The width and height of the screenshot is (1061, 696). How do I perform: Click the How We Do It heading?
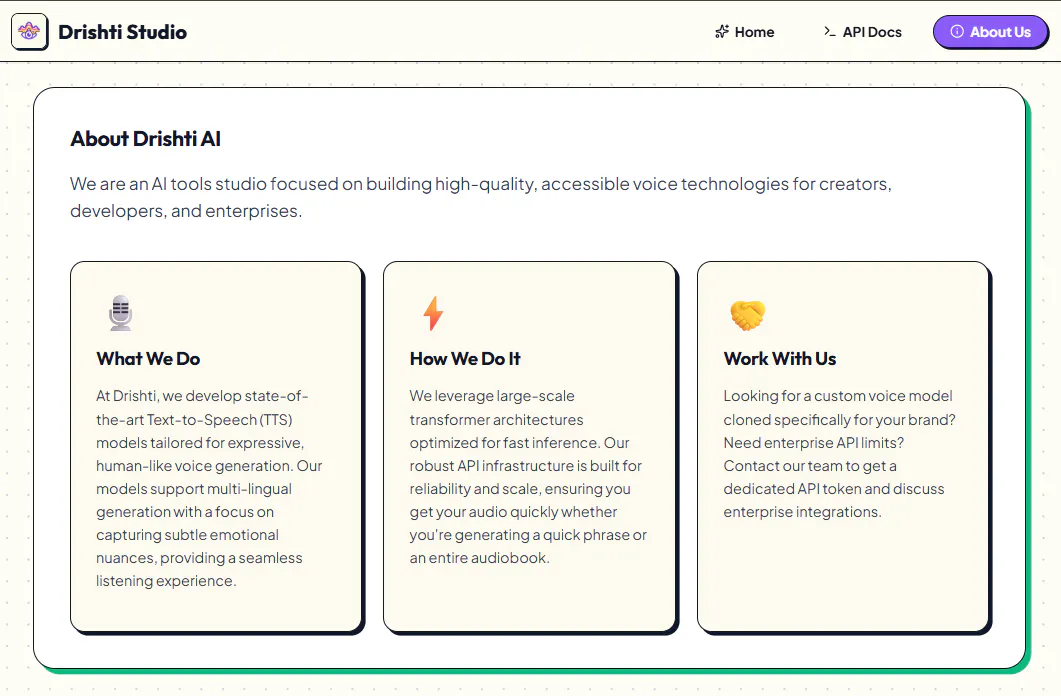(465, 358)
